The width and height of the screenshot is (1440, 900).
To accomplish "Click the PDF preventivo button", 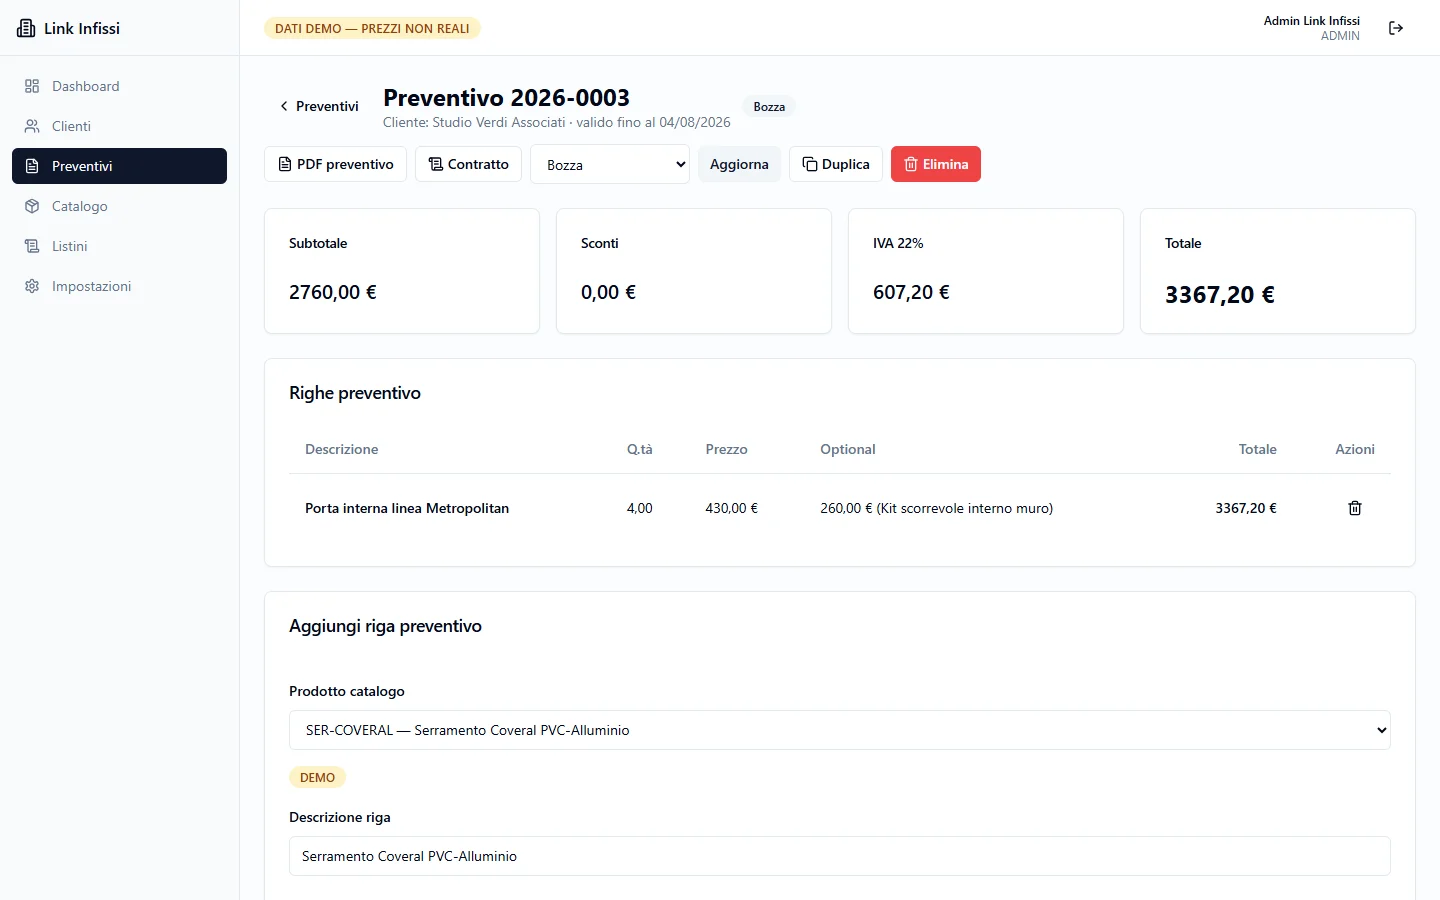I will coord(335,164).
